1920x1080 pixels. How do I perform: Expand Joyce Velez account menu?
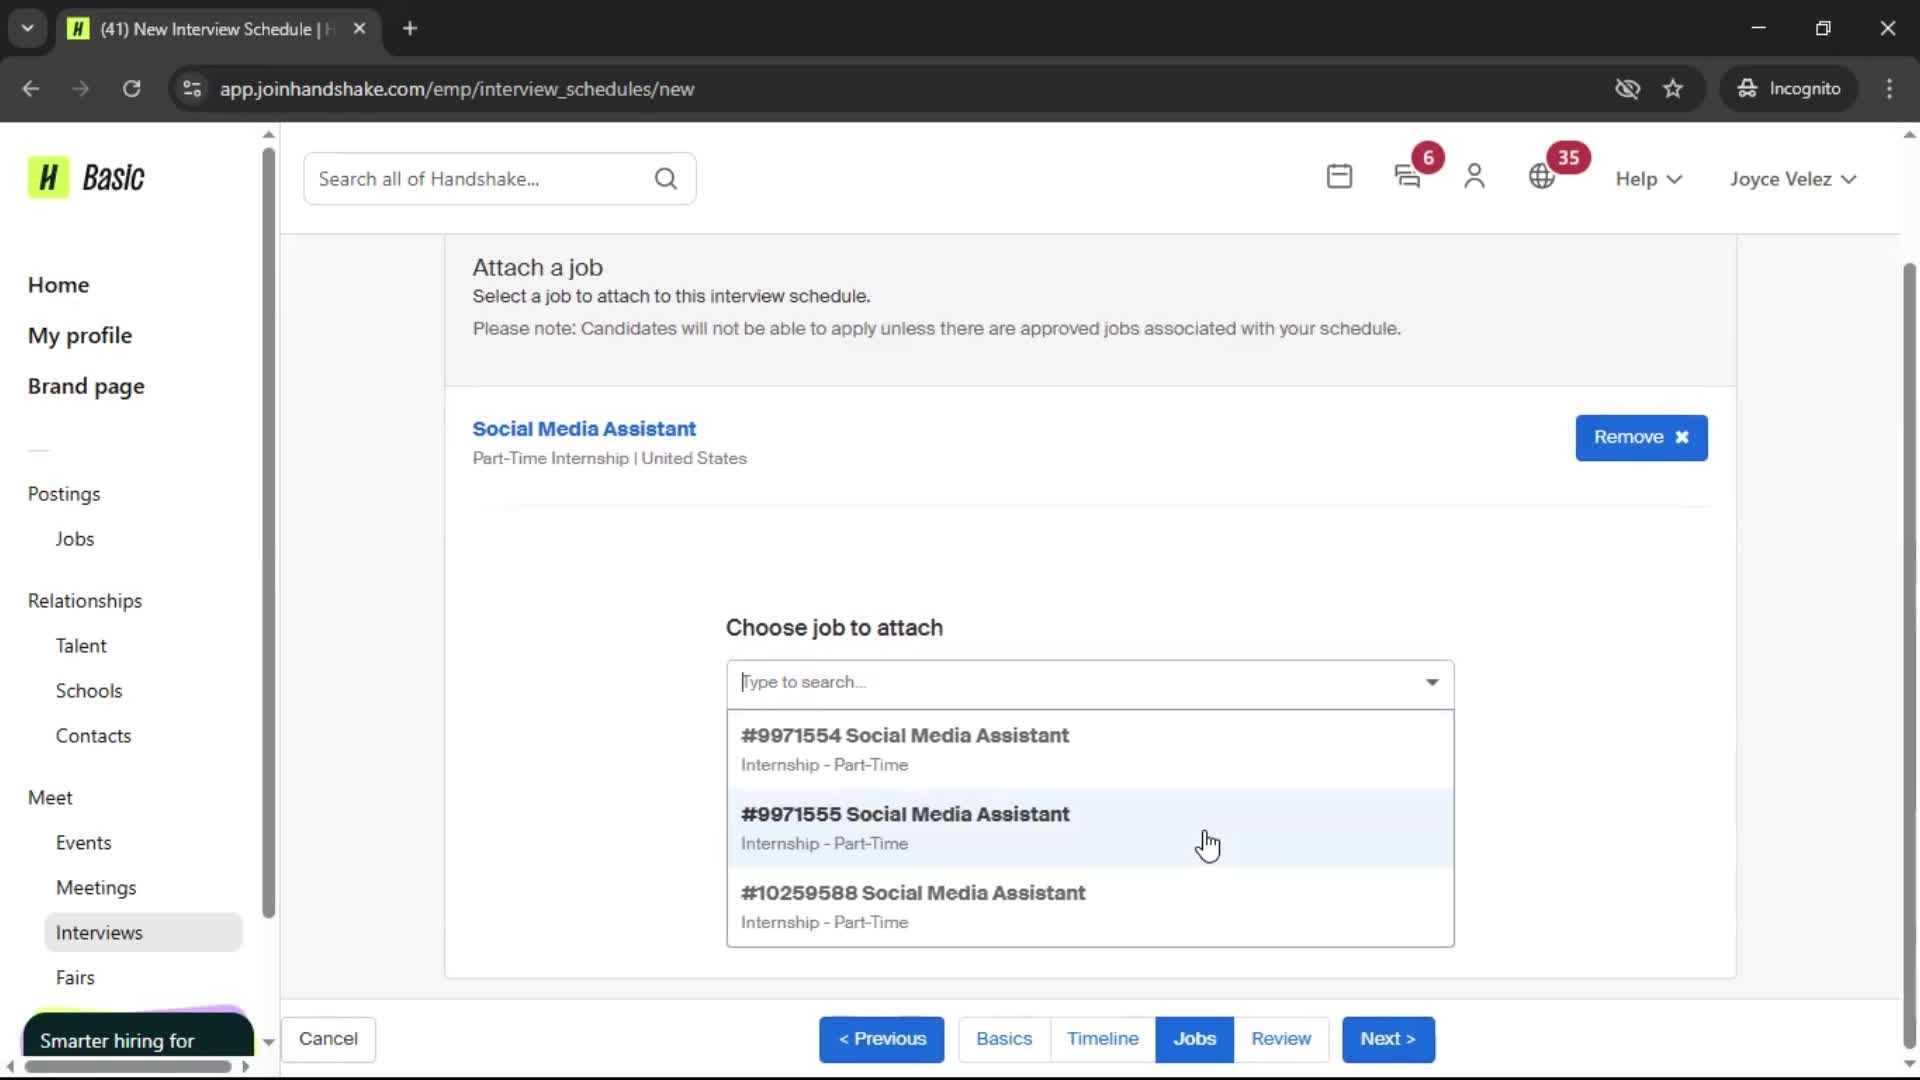pyautogui.click(x=1793, y=179)
